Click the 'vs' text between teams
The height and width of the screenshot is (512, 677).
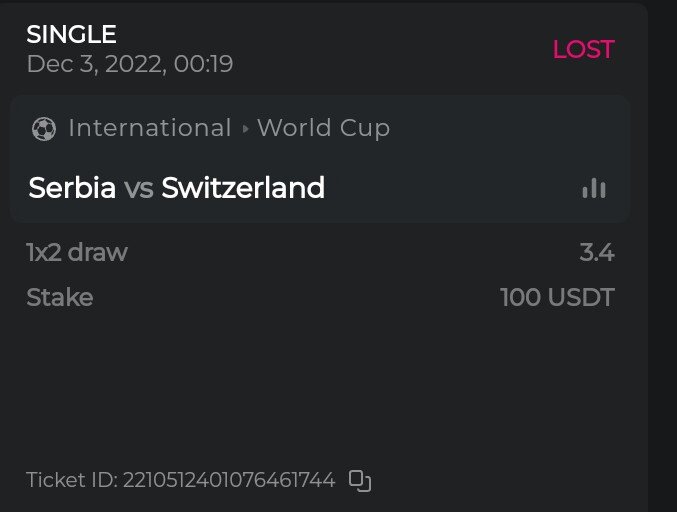(x=139, y=188)
